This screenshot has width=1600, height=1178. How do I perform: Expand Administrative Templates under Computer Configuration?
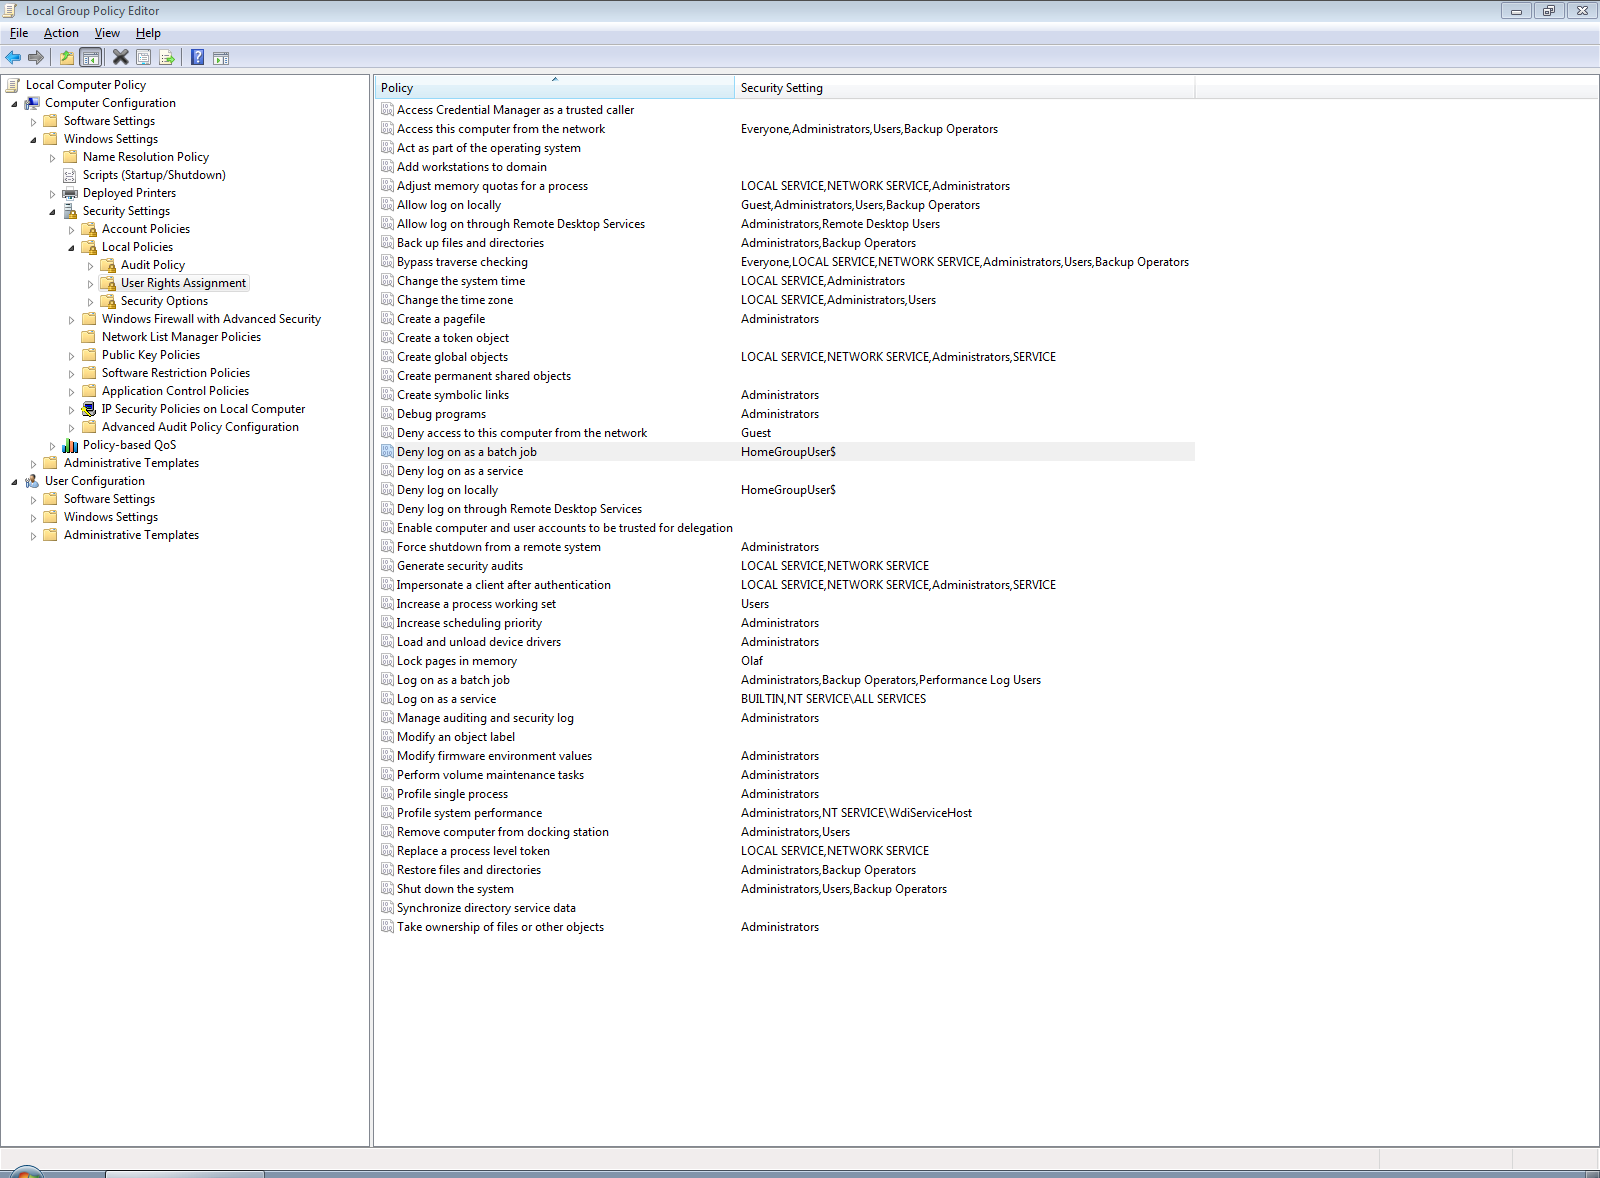(33, 464)
